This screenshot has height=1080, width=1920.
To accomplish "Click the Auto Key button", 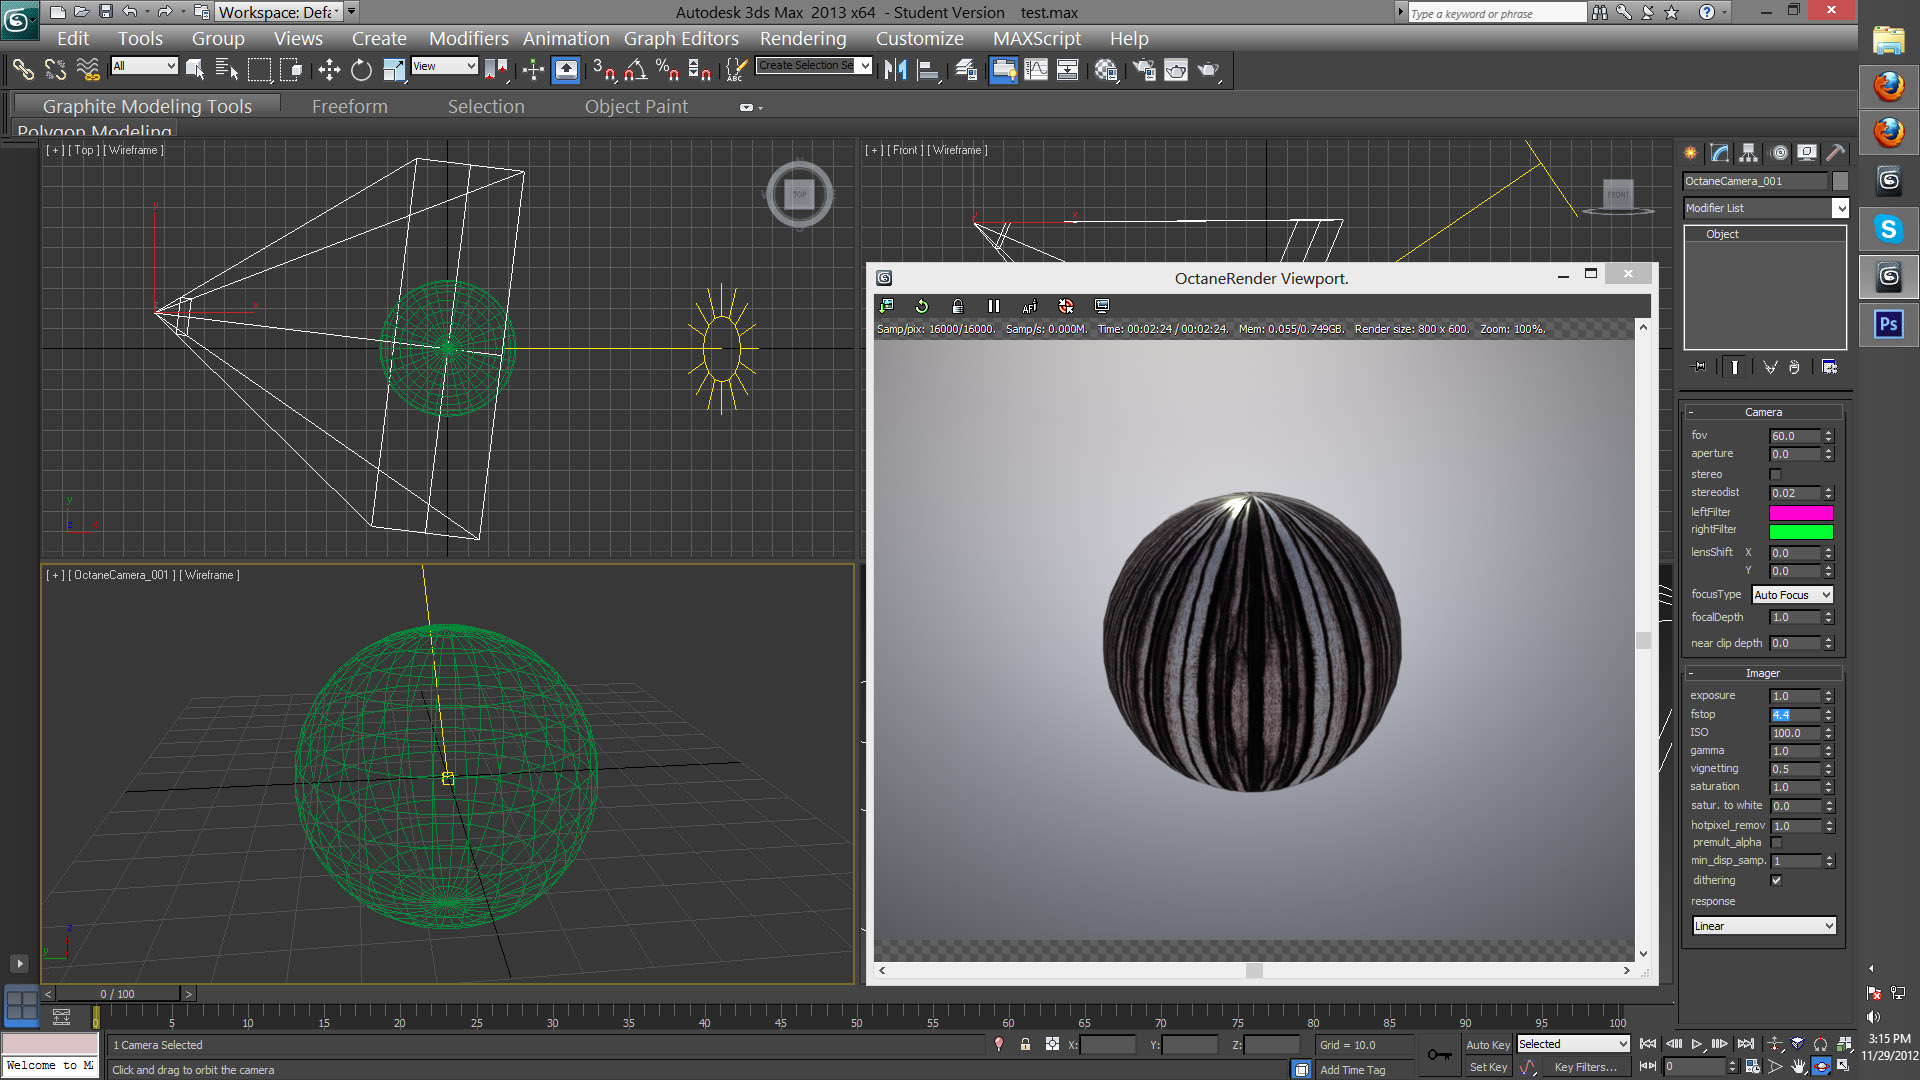I will tap(1487, 1045).
